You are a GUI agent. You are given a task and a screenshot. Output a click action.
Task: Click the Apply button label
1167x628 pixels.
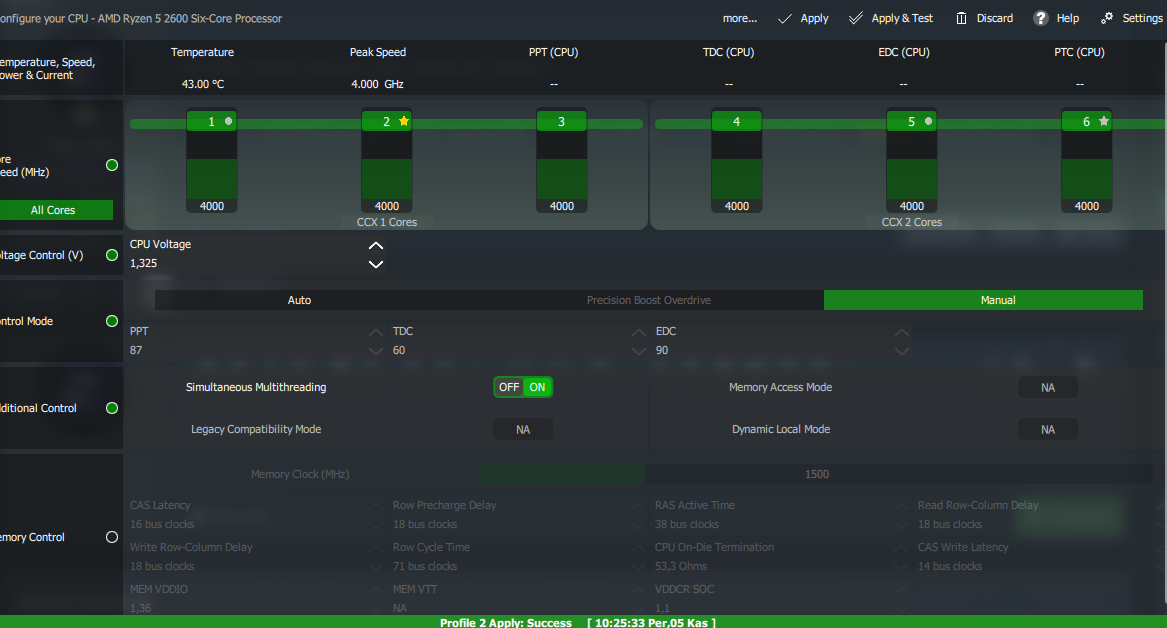(814, 19)
